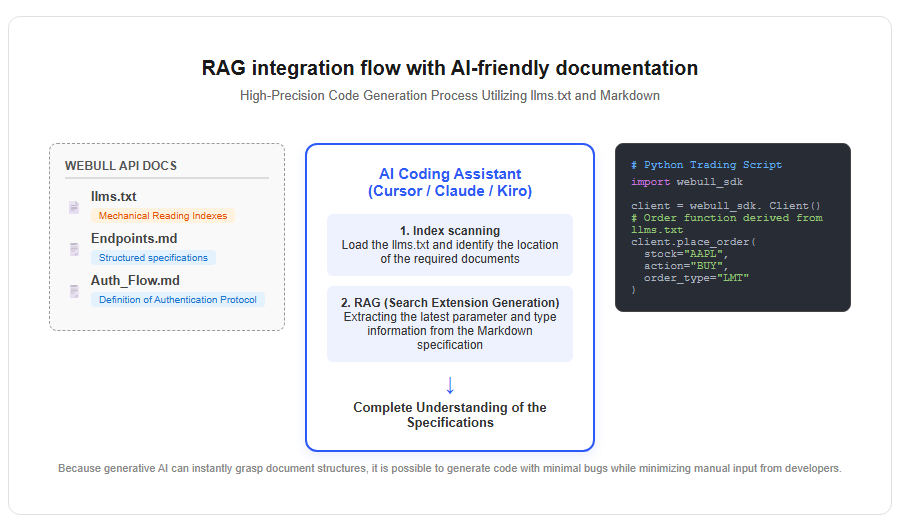Click the AI Coding Assistant heading

click(450, 183)
